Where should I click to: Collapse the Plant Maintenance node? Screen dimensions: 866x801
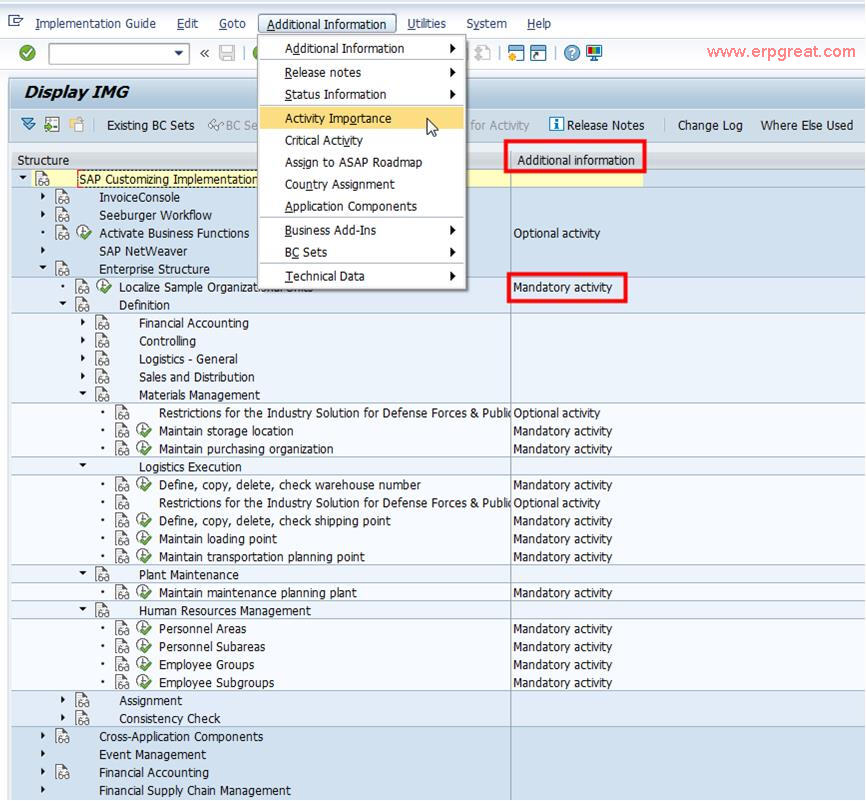tap(83, 573)
